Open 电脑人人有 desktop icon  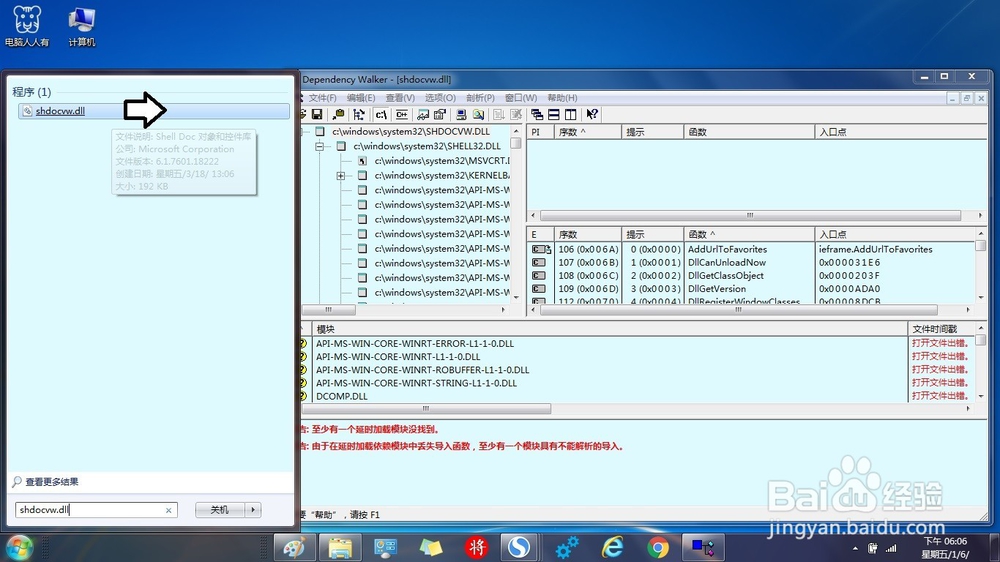(27, 27)
